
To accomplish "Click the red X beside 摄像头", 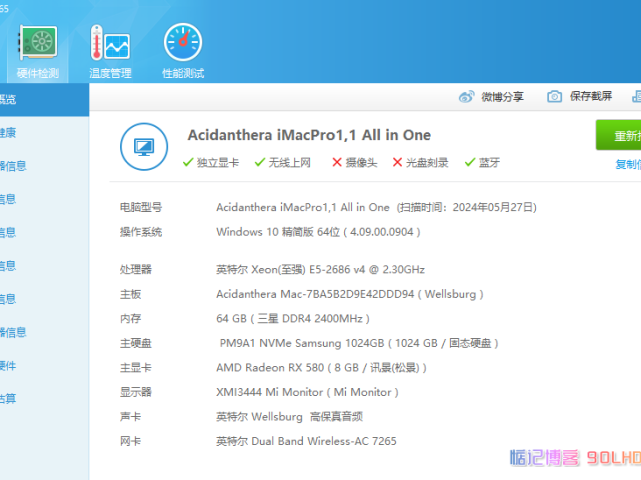I will (x=337, y=162).
